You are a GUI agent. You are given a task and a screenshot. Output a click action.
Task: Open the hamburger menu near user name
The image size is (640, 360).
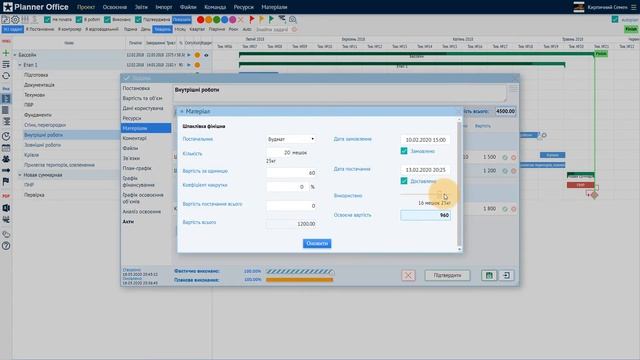coord(633,7)
